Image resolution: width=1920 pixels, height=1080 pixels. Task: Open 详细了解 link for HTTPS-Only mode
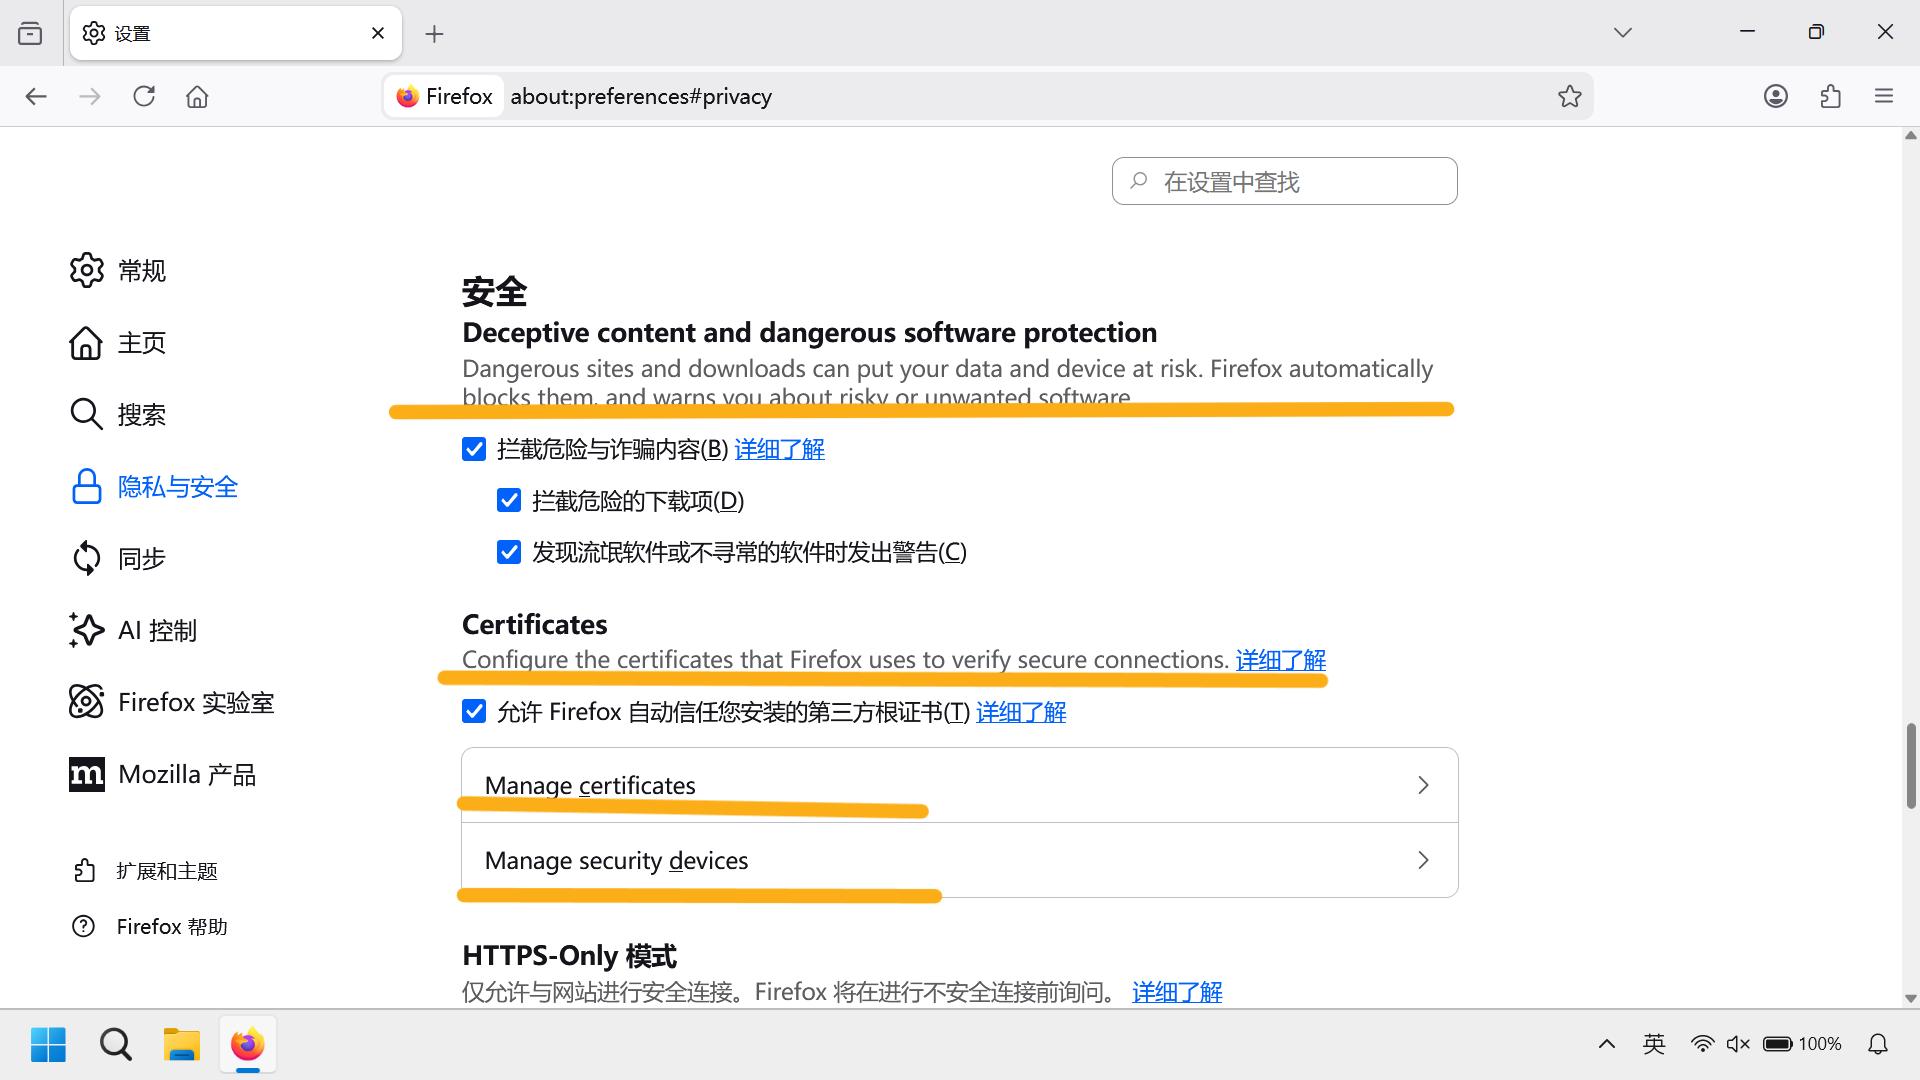[1176, 992]
